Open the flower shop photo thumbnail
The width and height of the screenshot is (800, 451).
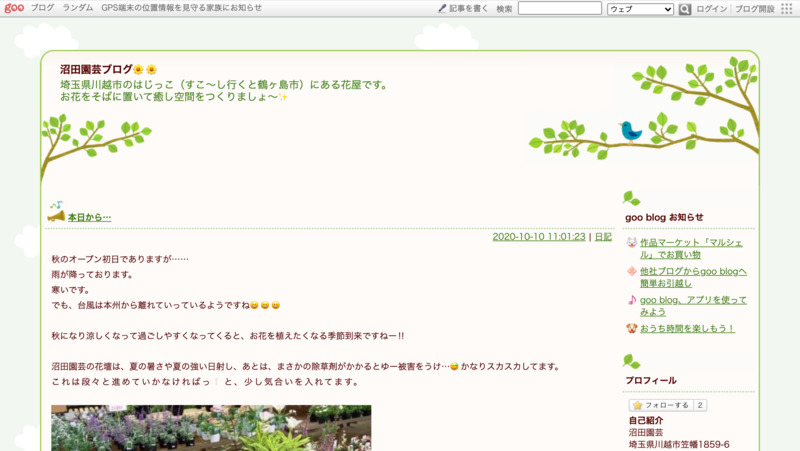pos(211,428)
